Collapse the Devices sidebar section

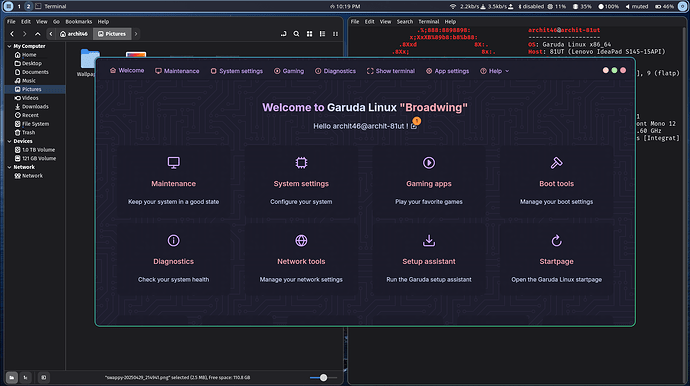(9, 141)
